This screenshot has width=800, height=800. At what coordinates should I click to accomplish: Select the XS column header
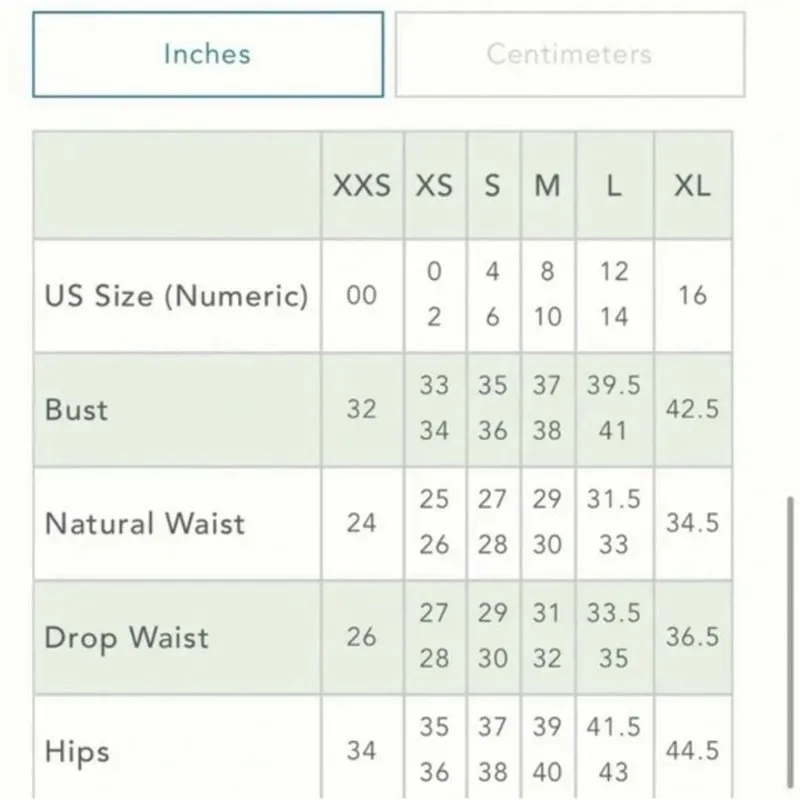[x=434, y=186]
